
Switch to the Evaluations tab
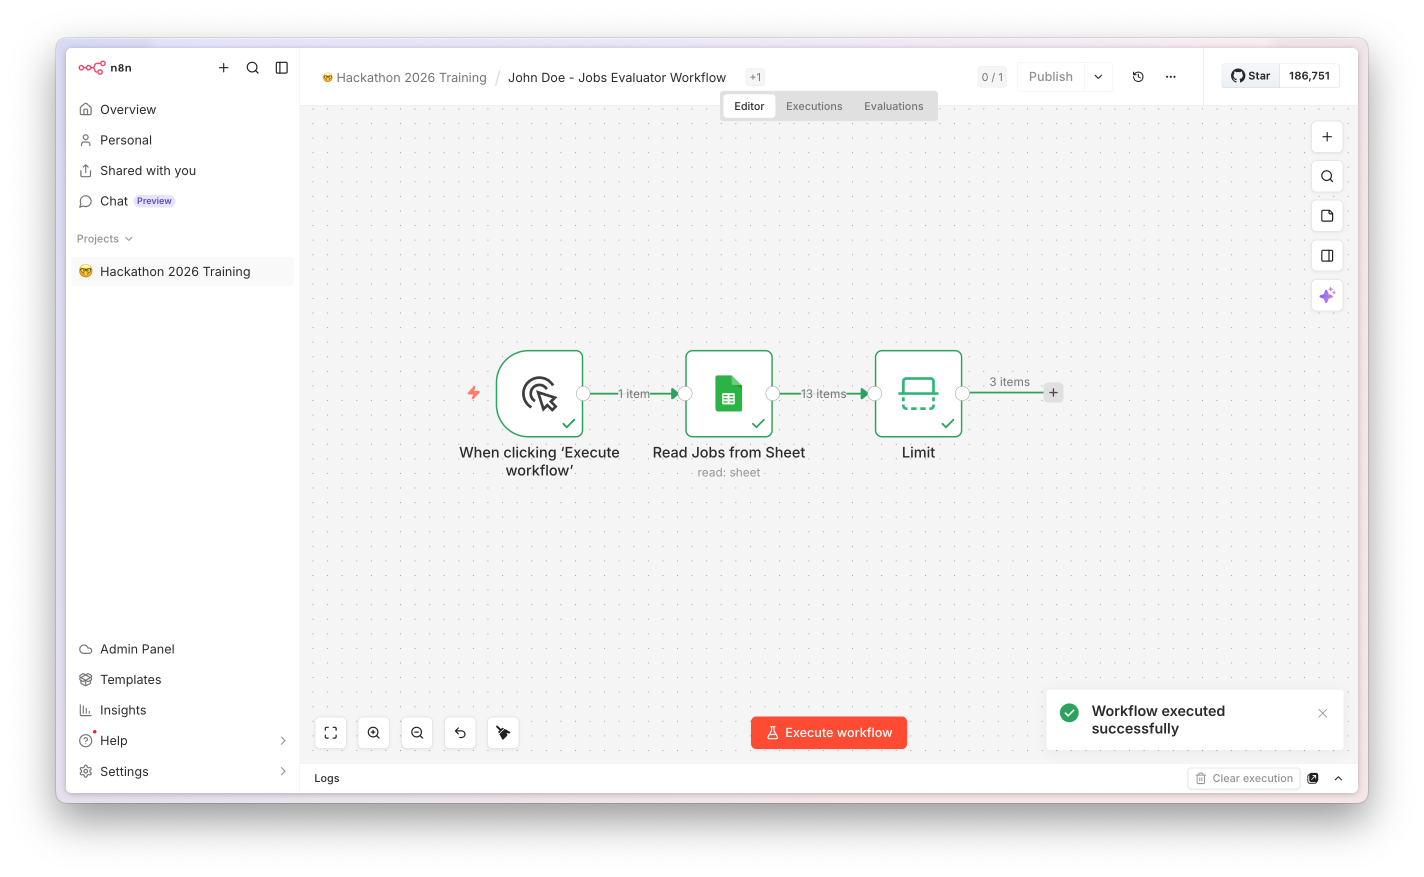(894, 106)
